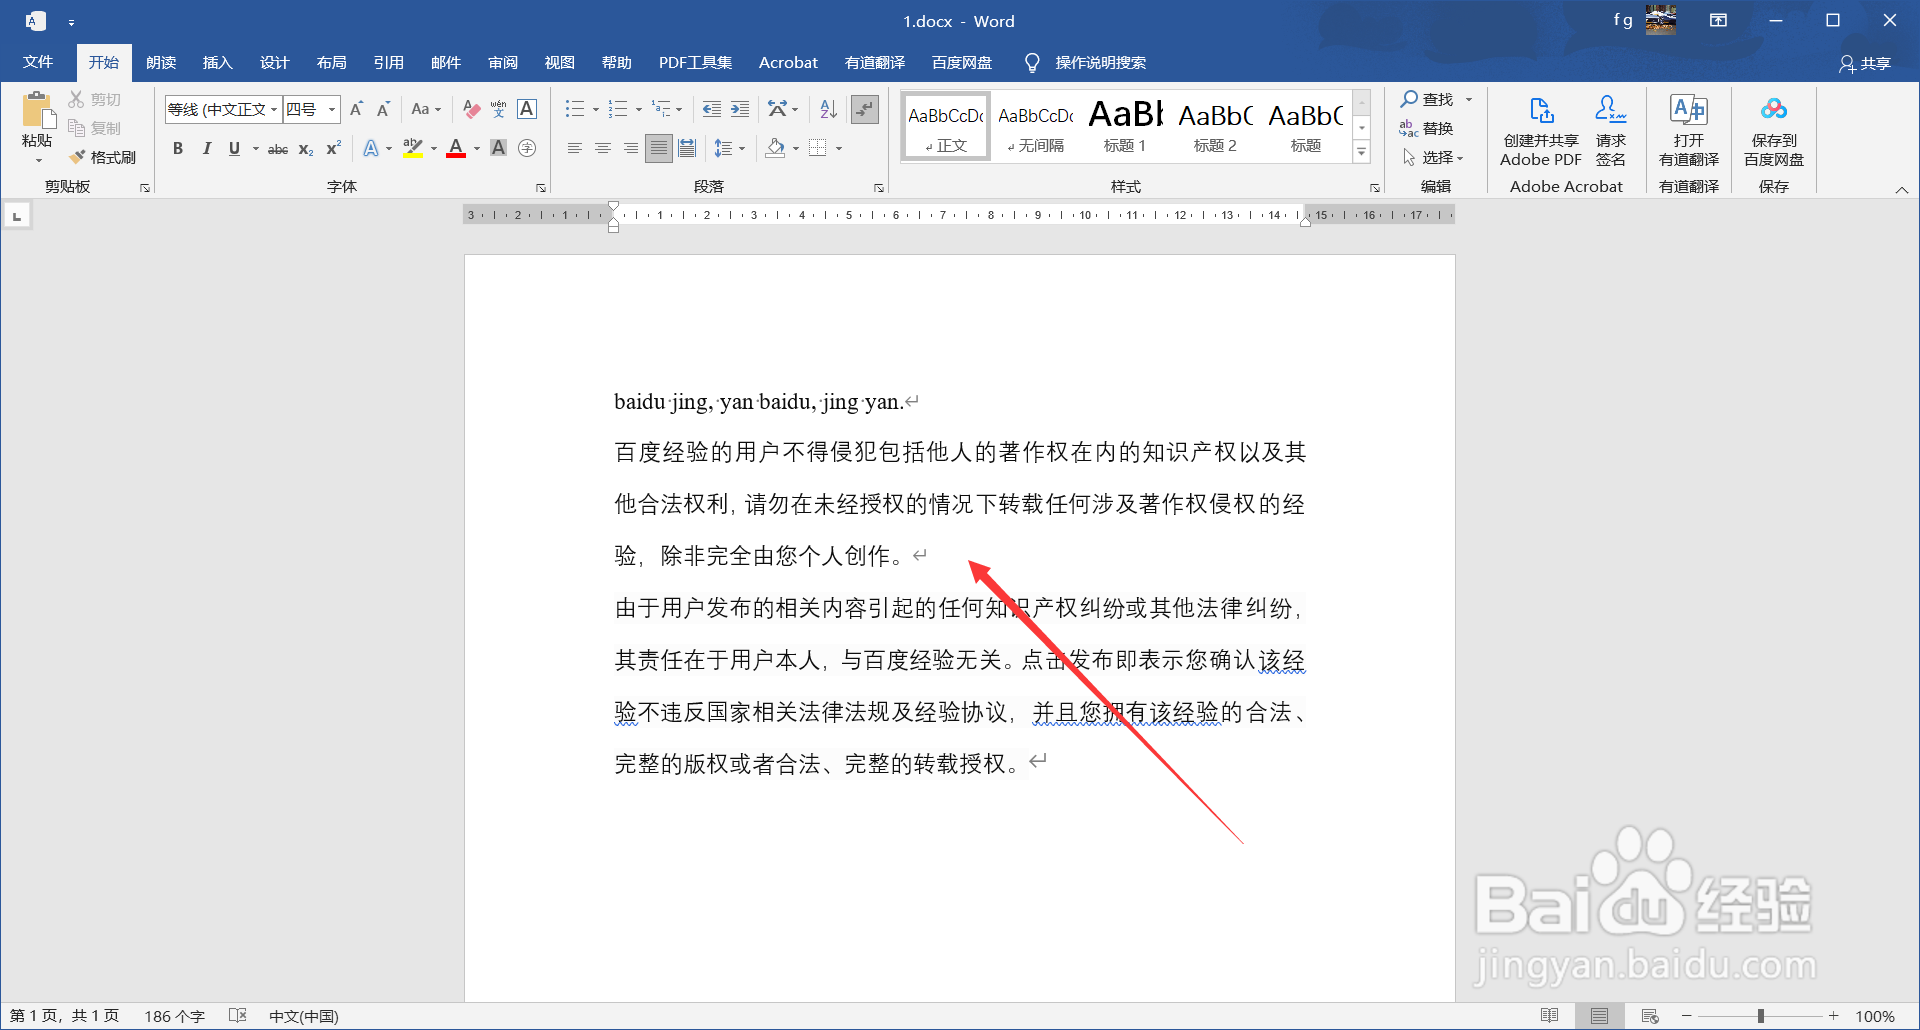1920x1030 pixels.
Task: Increase font size with the grow font icon
Action: [x=356, y=109]
